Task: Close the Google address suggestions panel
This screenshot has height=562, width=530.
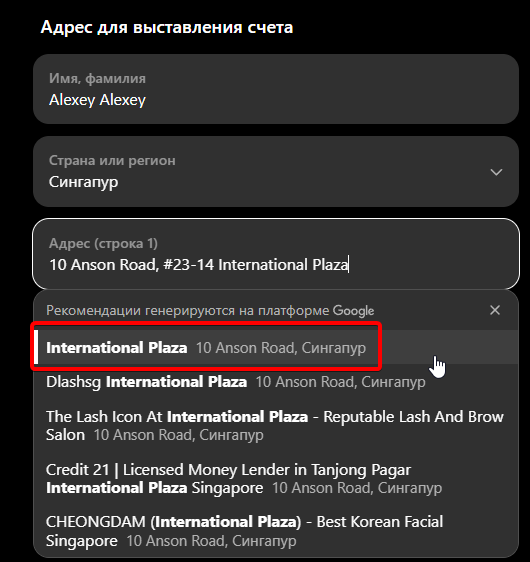Action: [495, 310]
